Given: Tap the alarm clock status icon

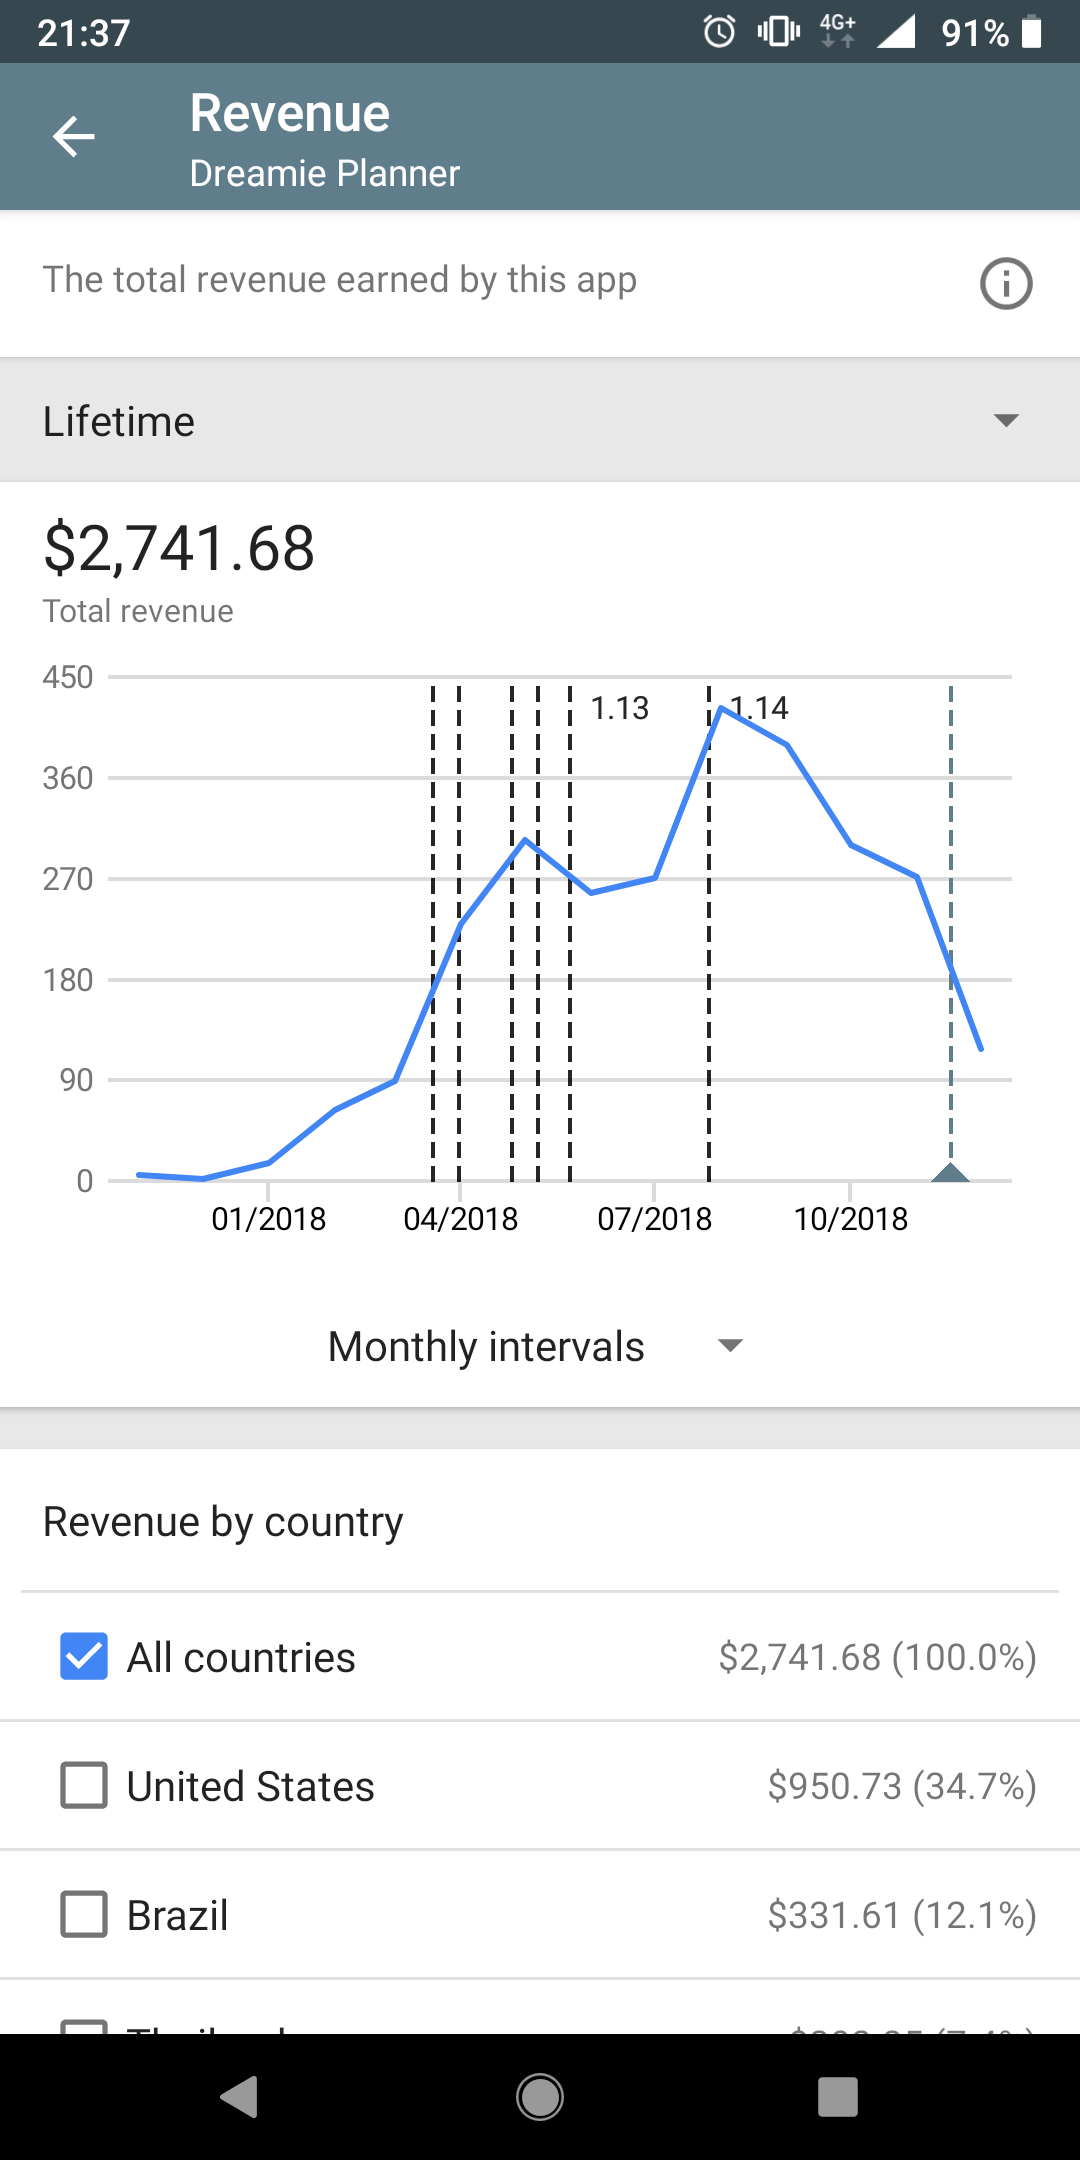Looking at the screenshot, I should [719, 32].
